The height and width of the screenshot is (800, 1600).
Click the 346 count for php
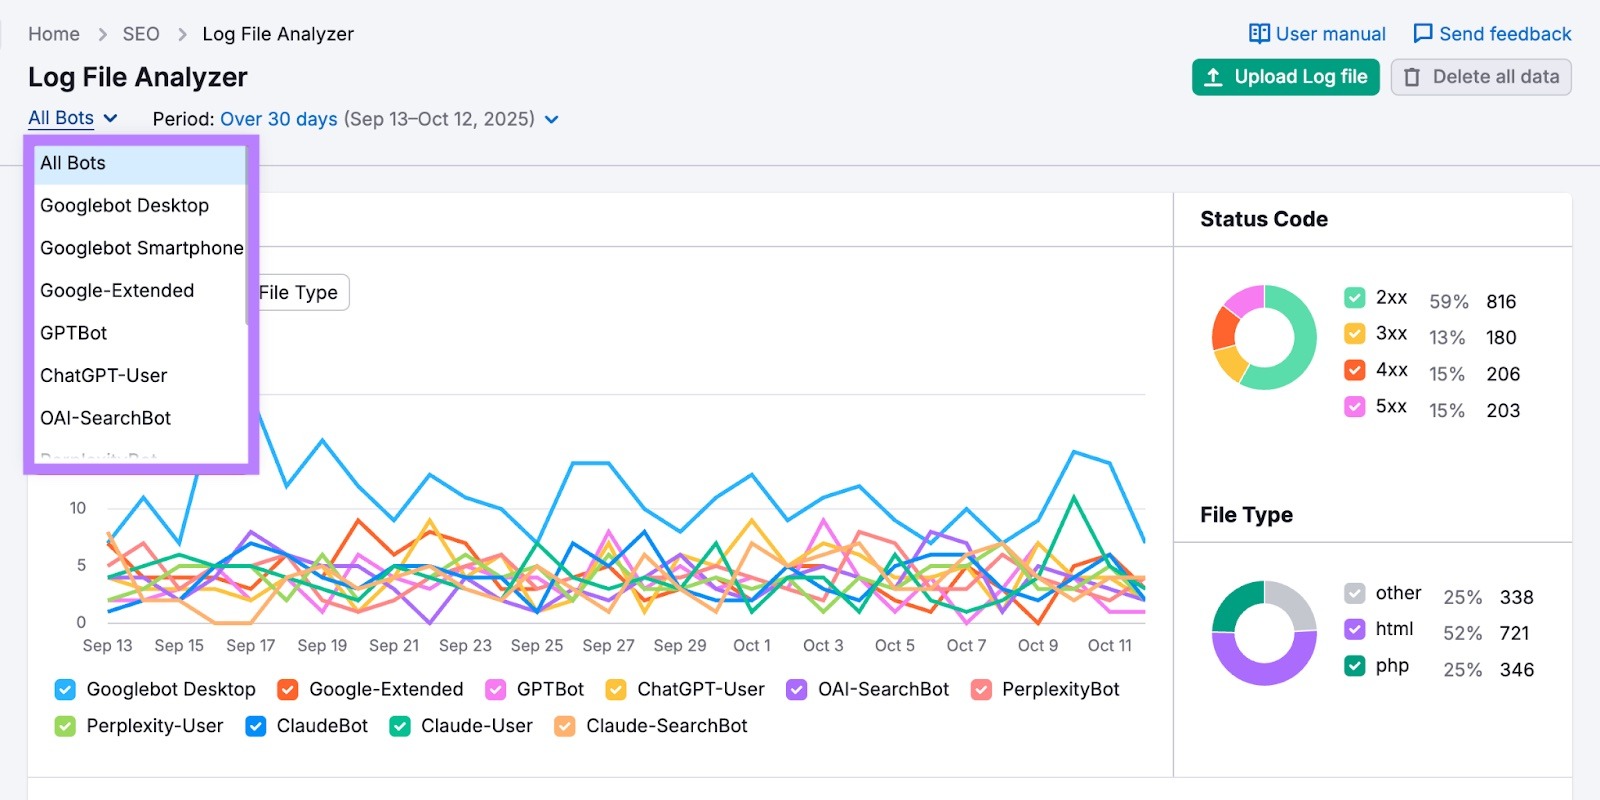pyautogui.click(x=1516, y=670)
